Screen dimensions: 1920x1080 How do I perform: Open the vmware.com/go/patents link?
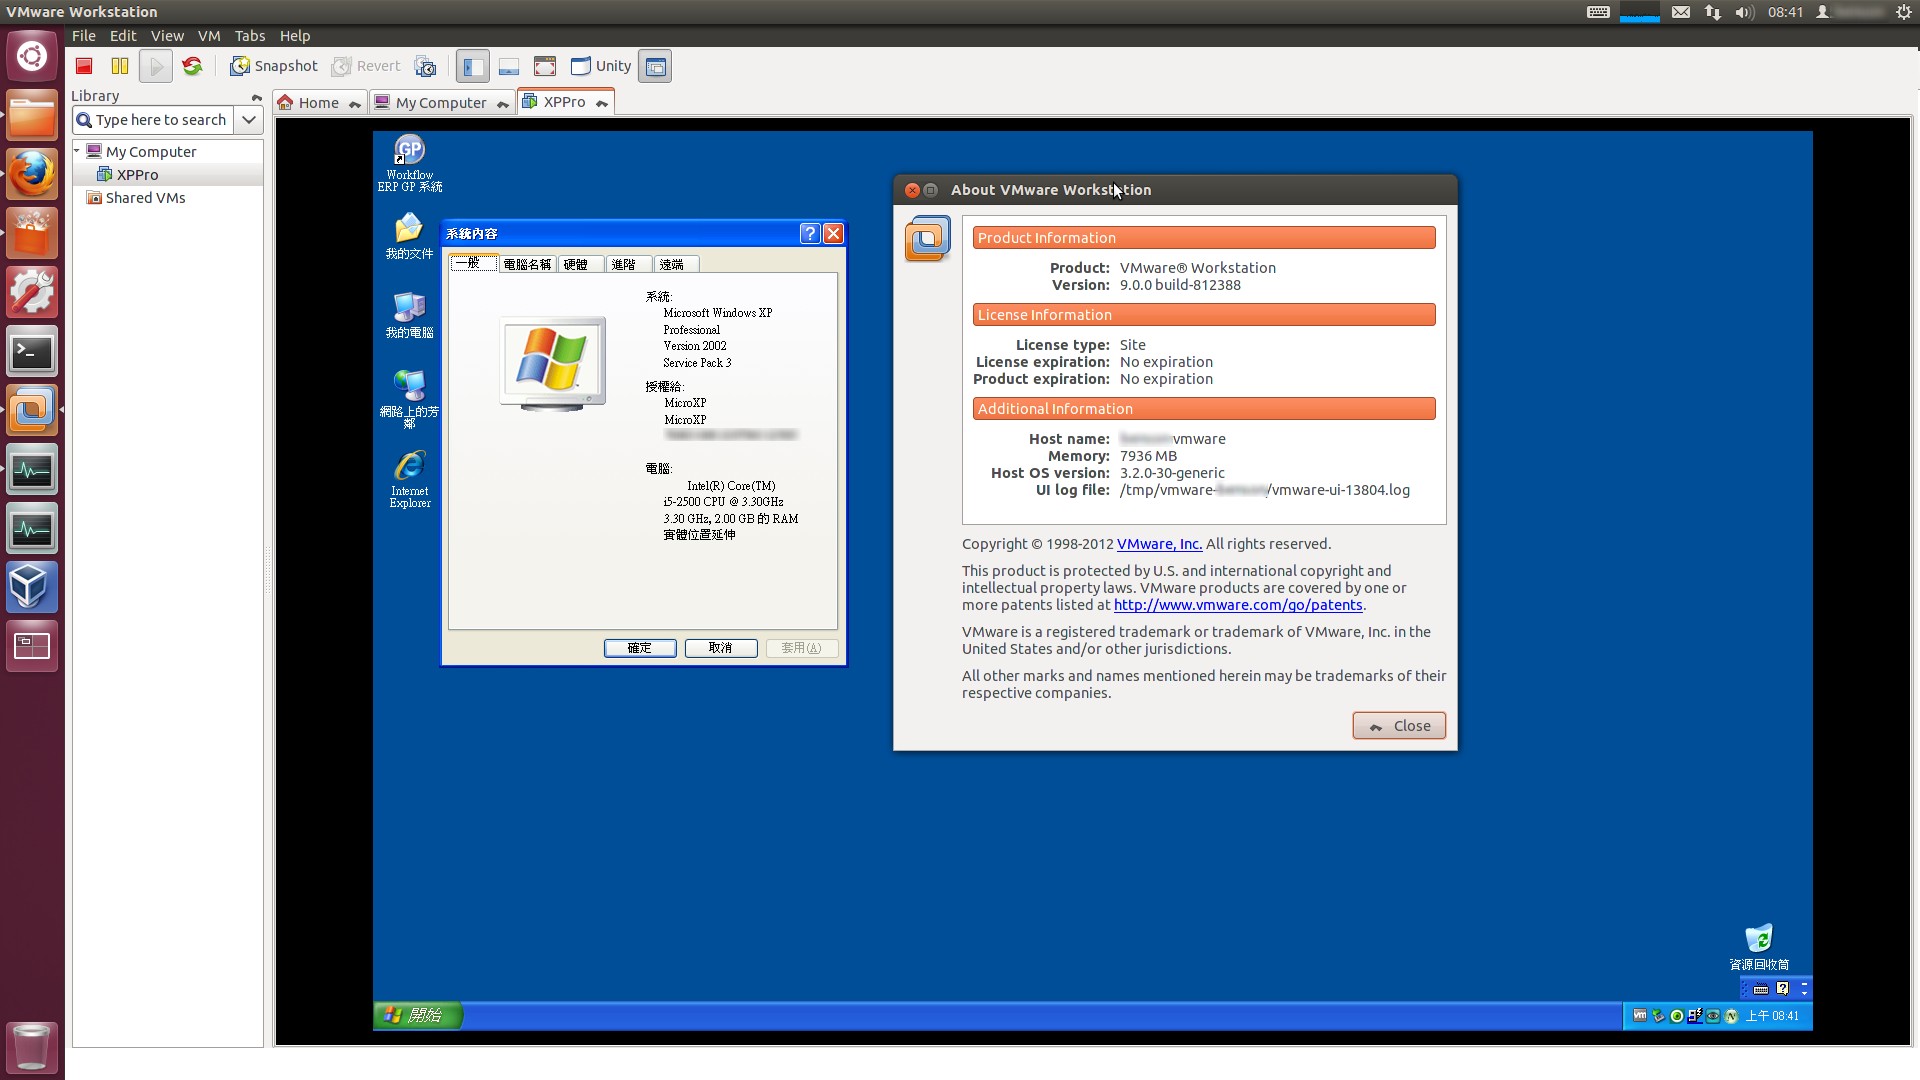(x=1238, y=605)
